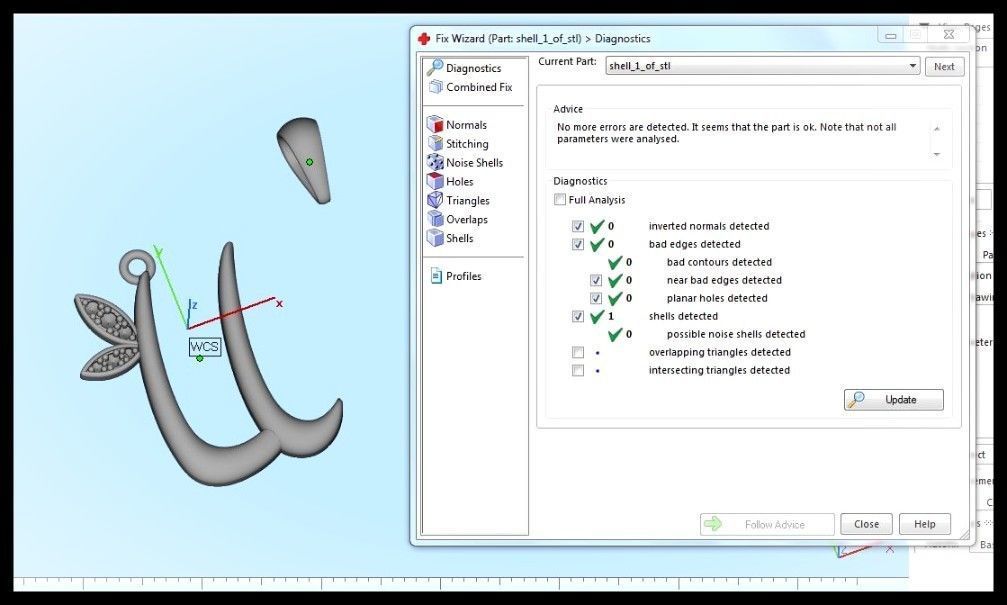Select the Noise Shells fix icon
This screenshot has height=605, width=1007.
[435, 162]
